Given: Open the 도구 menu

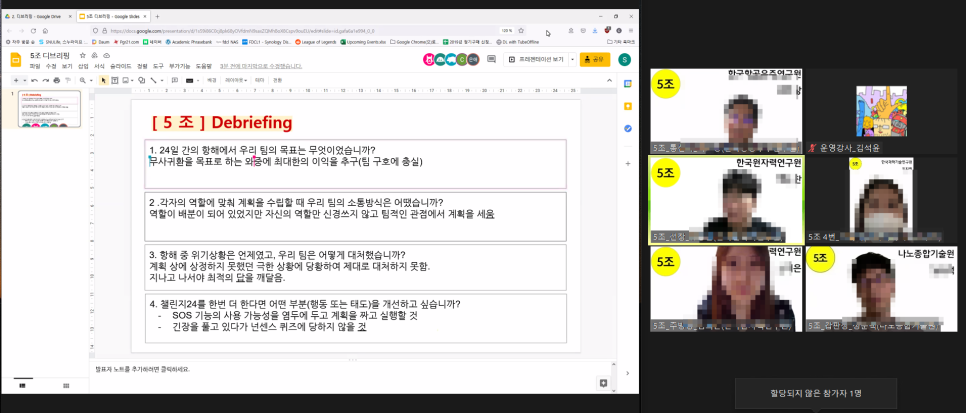Looking at the screenshot, I should (x=158, y=65).
